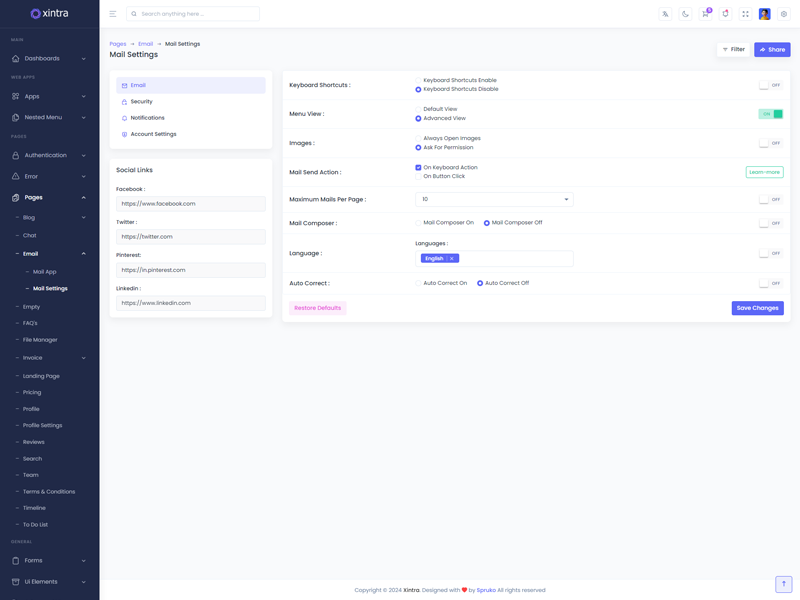The width and height of the screenshot is (800, 600).
Task: Select the Mail Composer On radio button
Action: pyautogui.click(x=418, y=223)
